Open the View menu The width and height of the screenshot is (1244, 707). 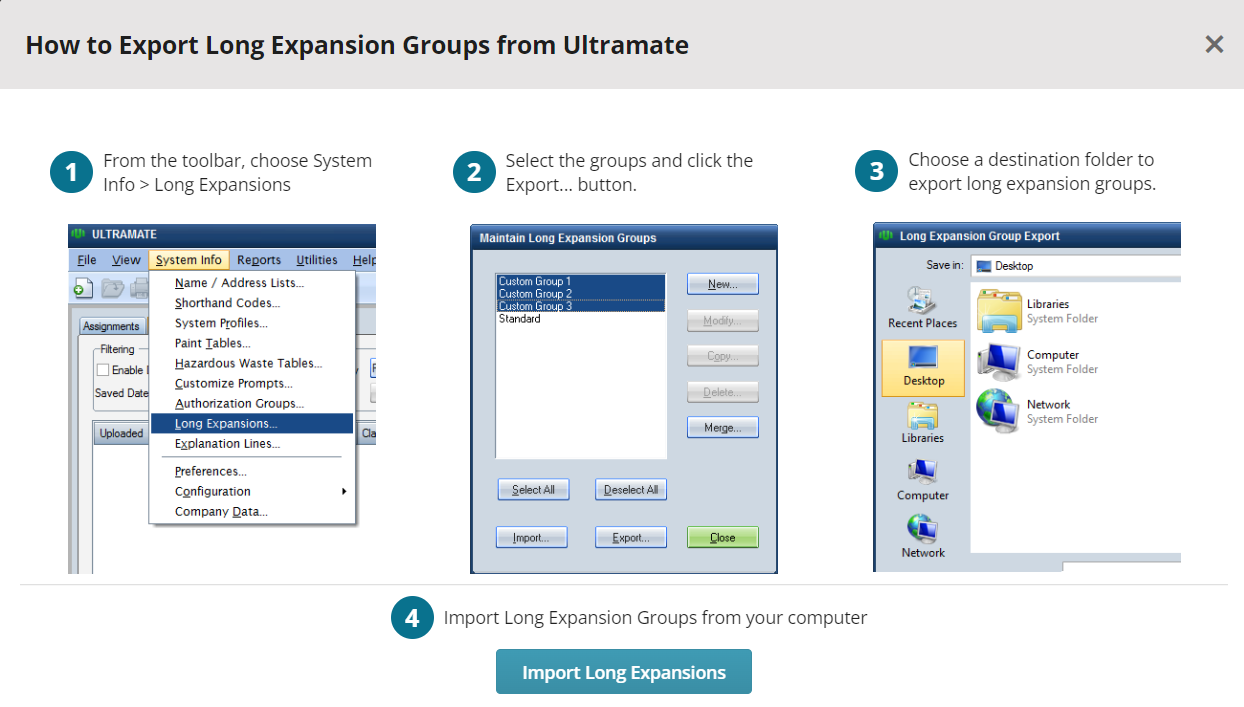tap(126, 260)
